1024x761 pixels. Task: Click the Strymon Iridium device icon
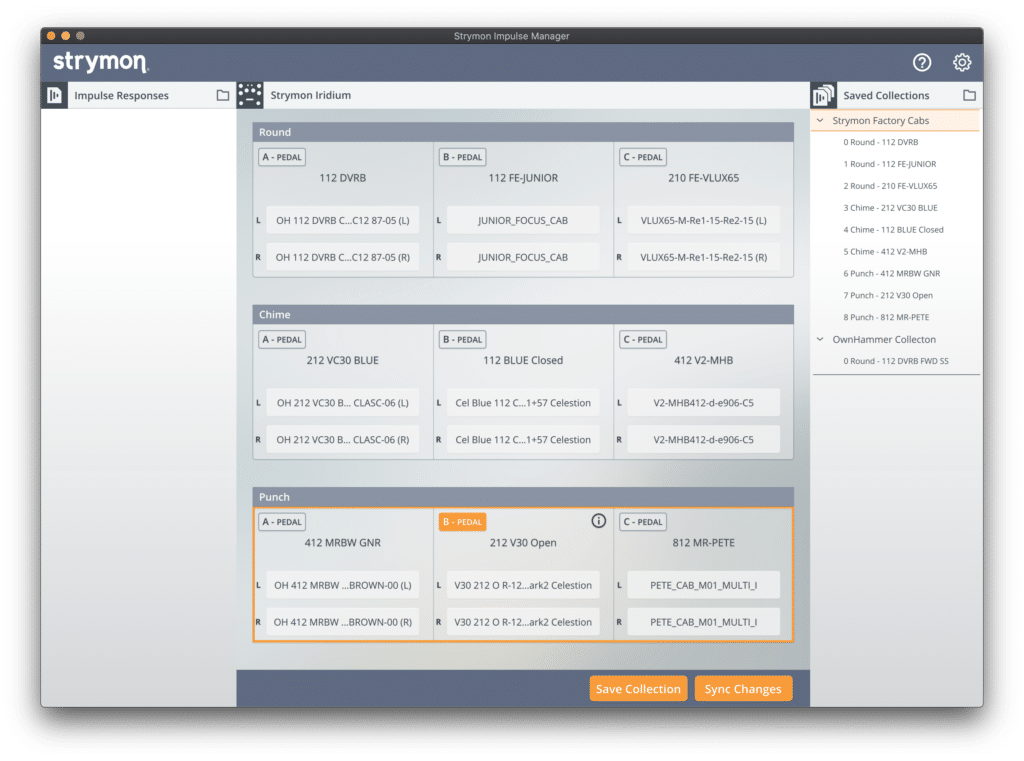click(249, 95)
